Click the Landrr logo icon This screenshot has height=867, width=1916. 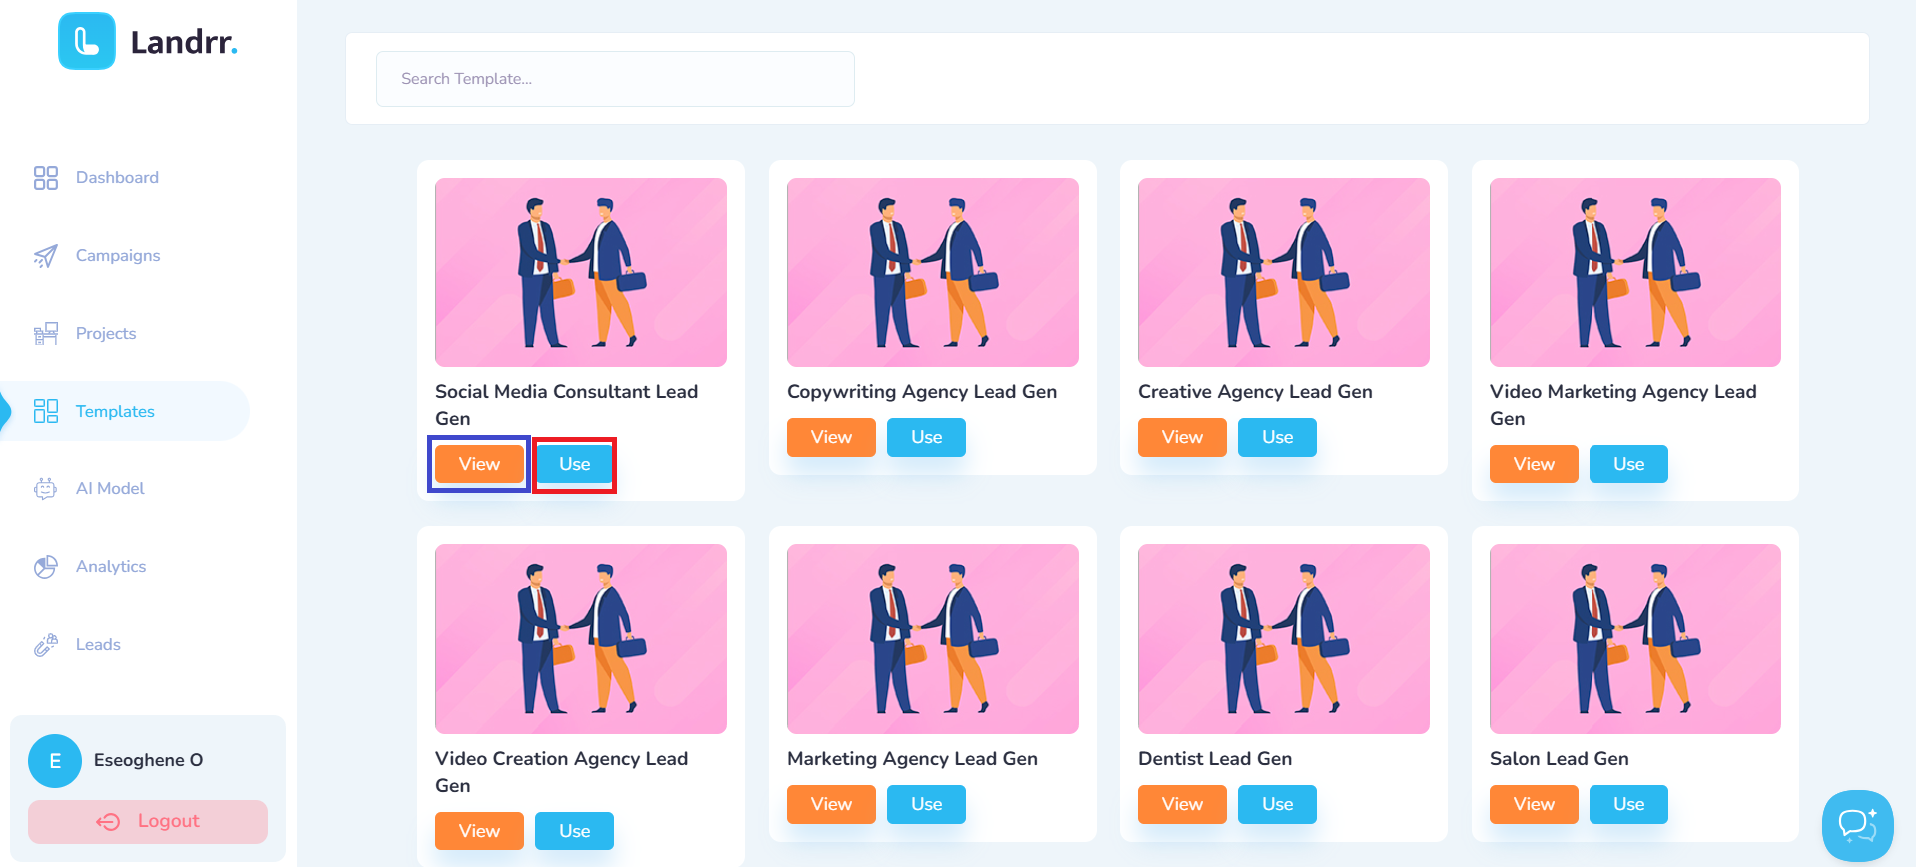pos(87,41)
